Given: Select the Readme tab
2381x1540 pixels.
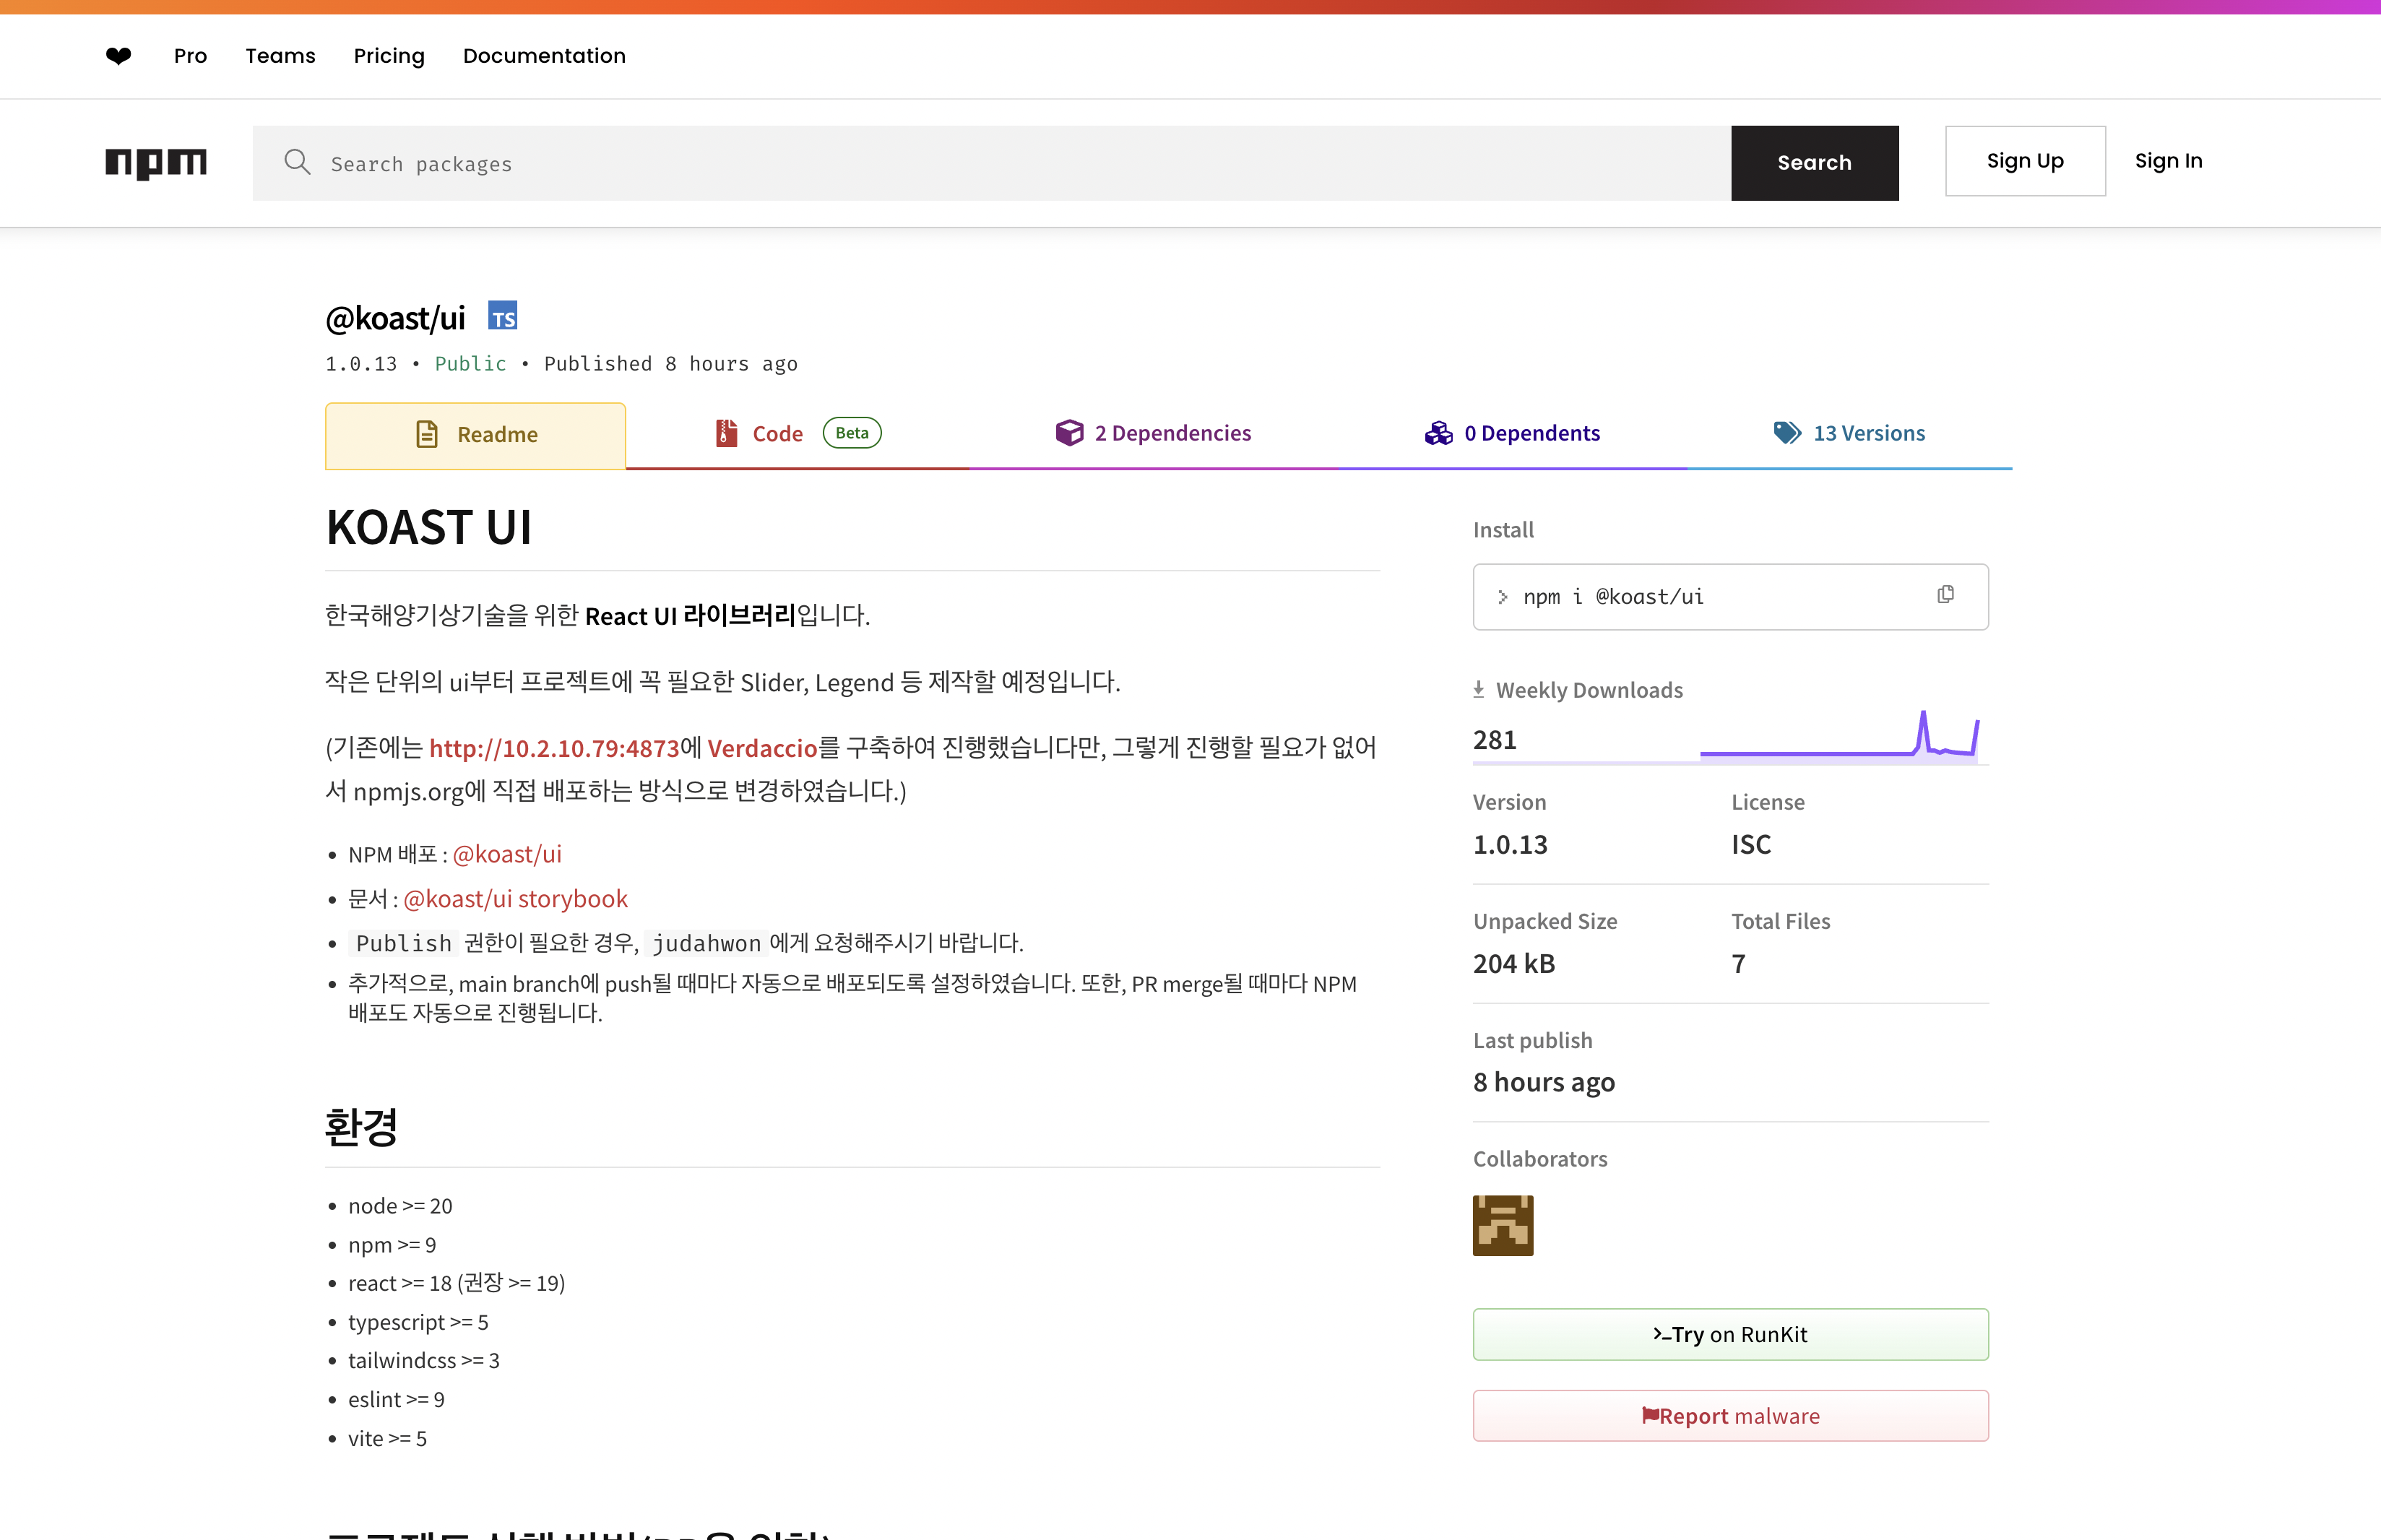Looking at the screenshot, I should 476,435.
